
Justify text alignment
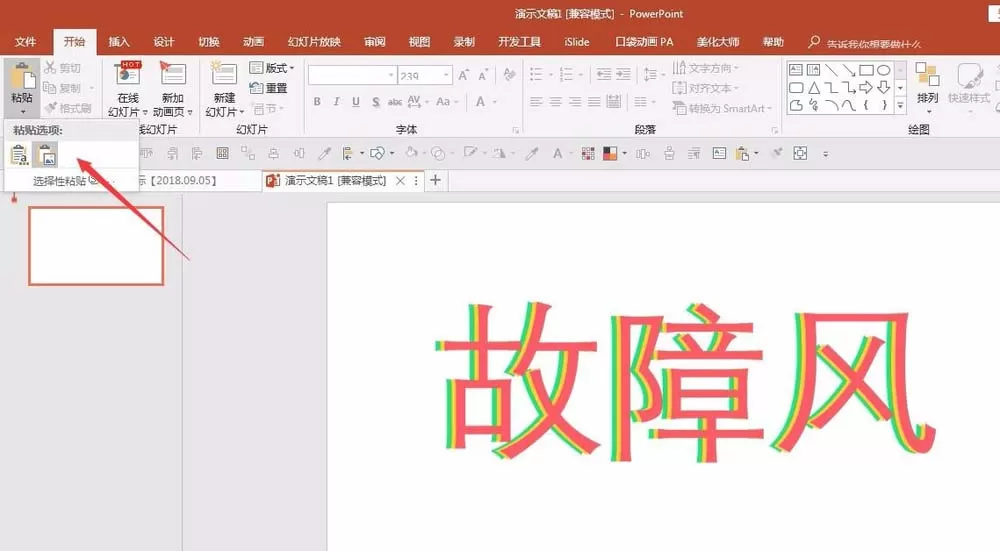pyautogui.click(x=594, y=101)
